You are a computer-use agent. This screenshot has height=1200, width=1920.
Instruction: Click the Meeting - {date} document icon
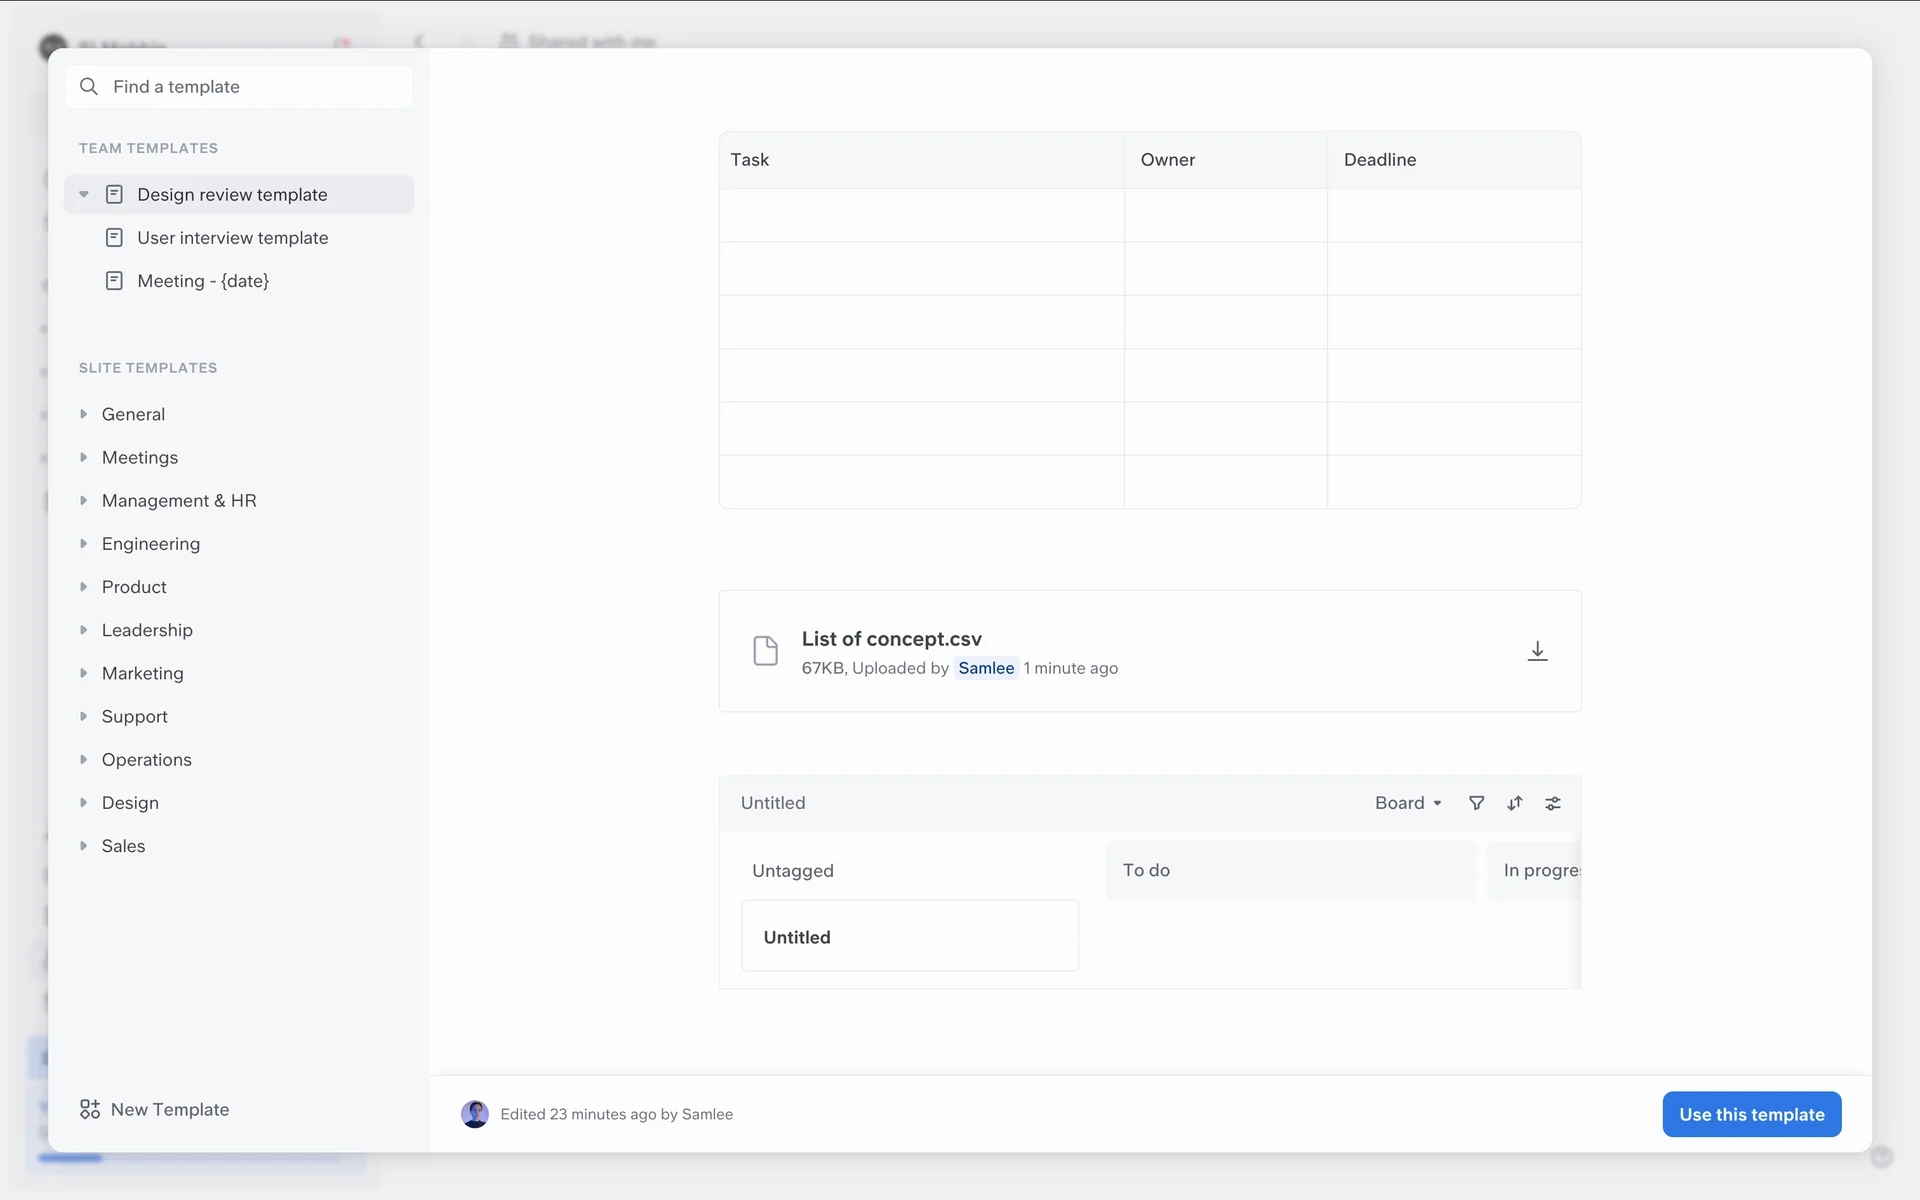click(x=115, y=281)
